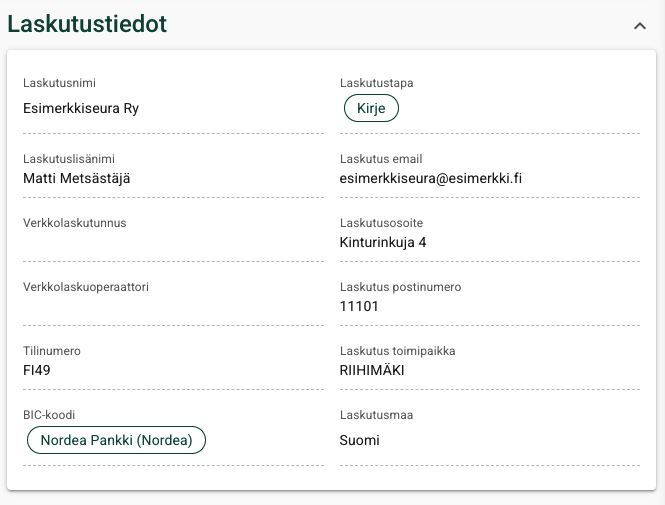Click the Suomi country value
The height and width of the screenshot is (505, 665).
pyautogui.click(x=359, y=440)
